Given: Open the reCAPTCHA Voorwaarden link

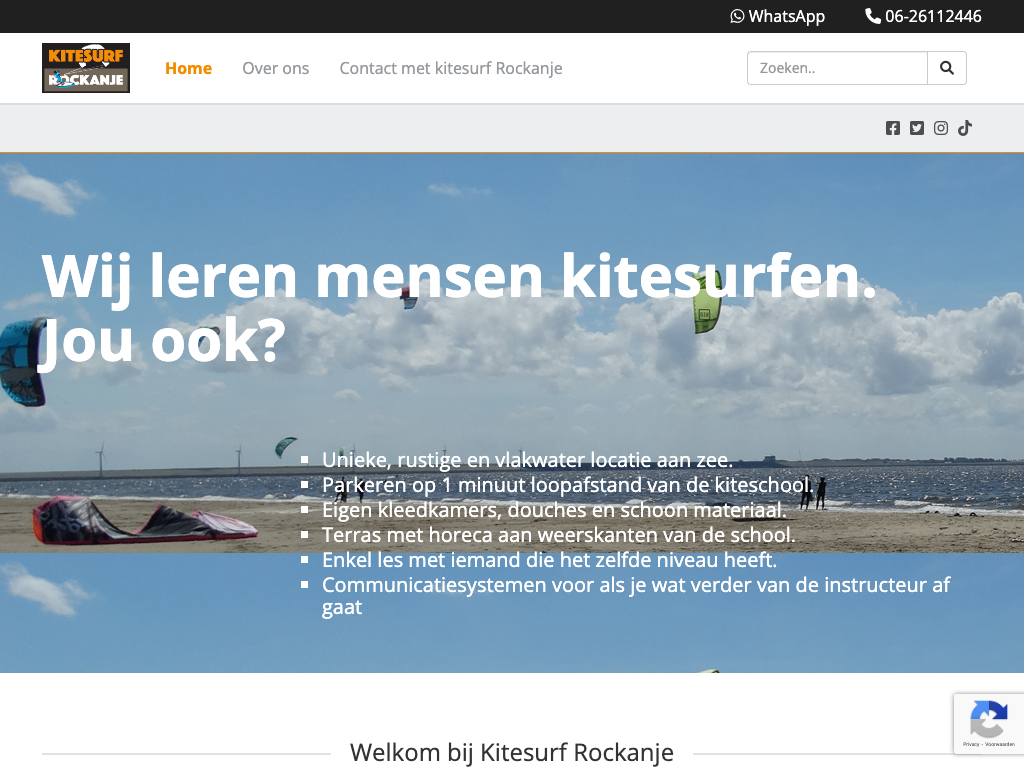Looking at the screenshot, I should point(1000,744).
